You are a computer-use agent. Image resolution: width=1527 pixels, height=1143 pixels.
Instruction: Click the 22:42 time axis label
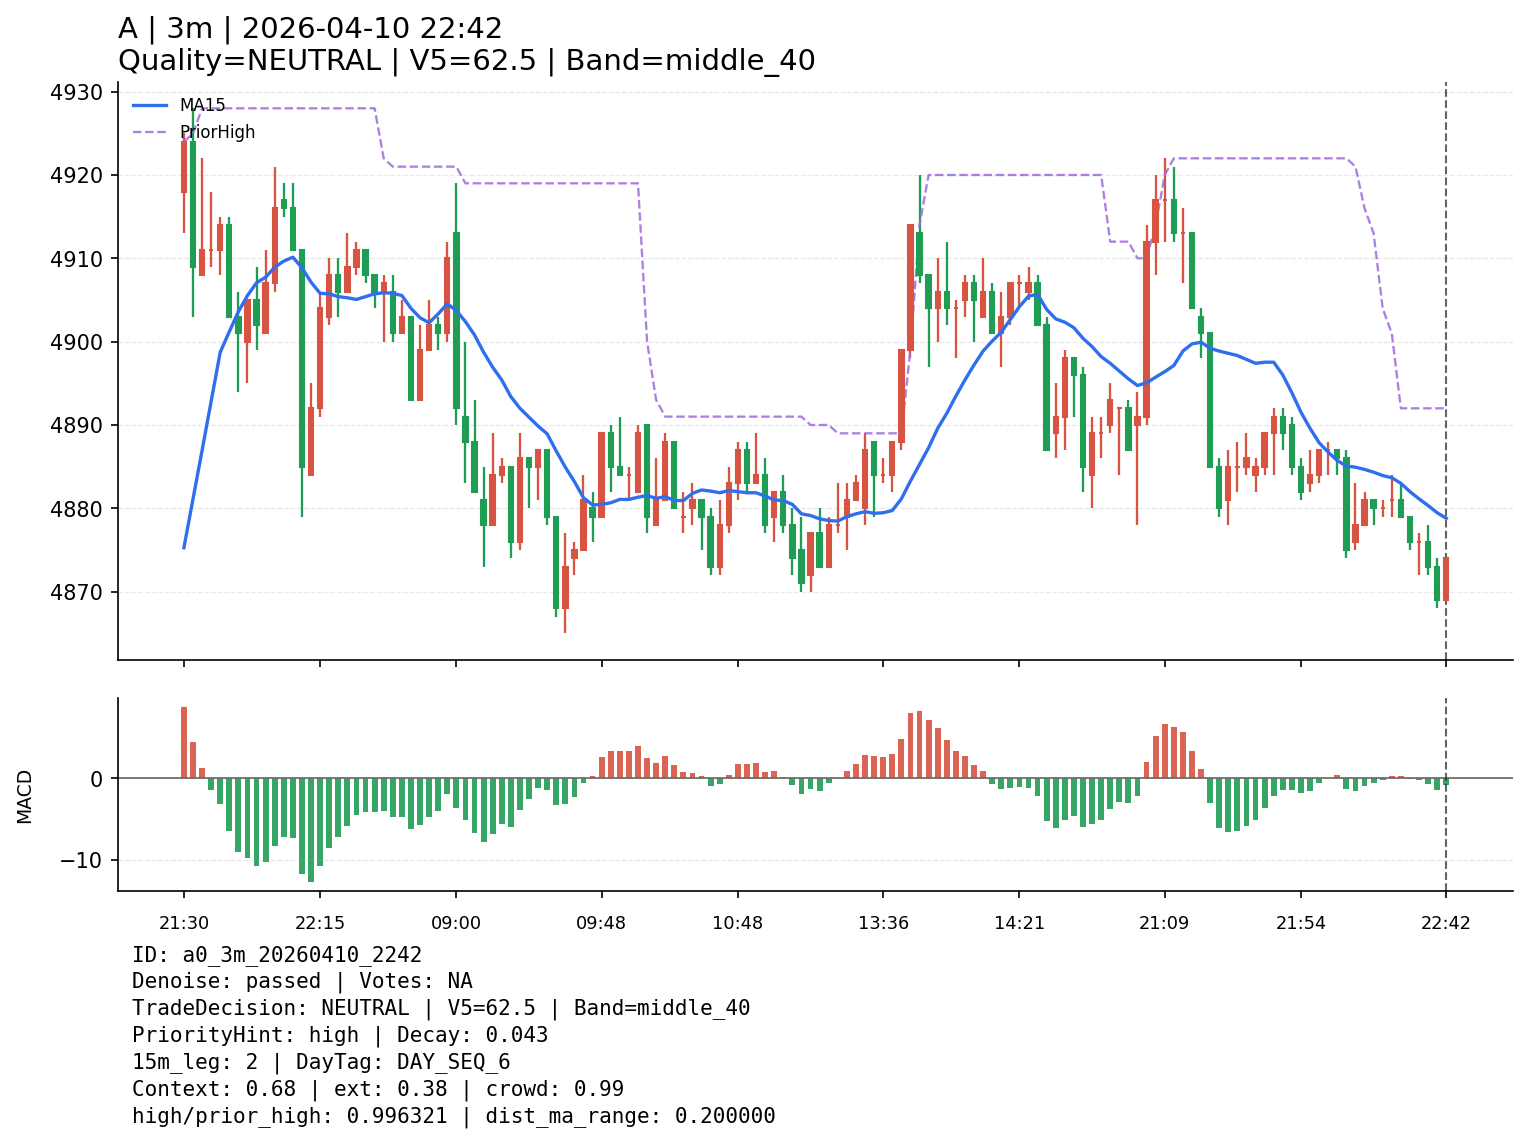click(1445, 923)
